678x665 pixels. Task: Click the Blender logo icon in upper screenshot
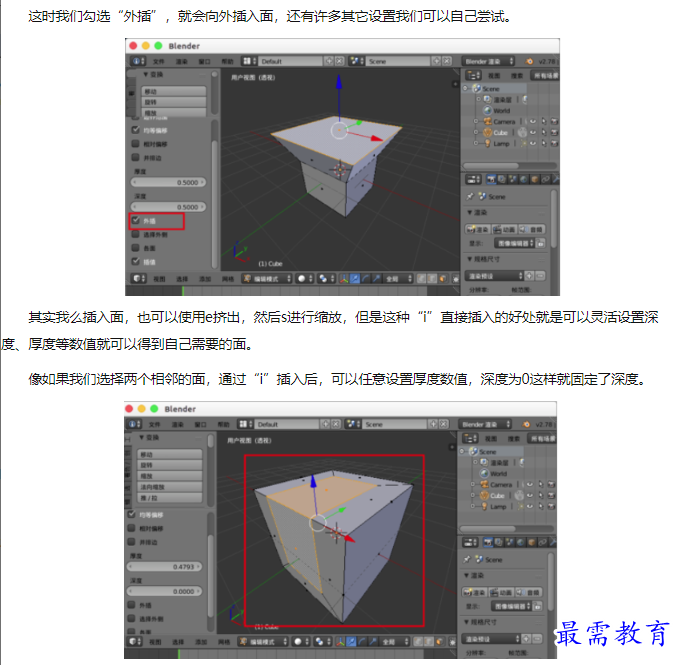click(529, 61)
